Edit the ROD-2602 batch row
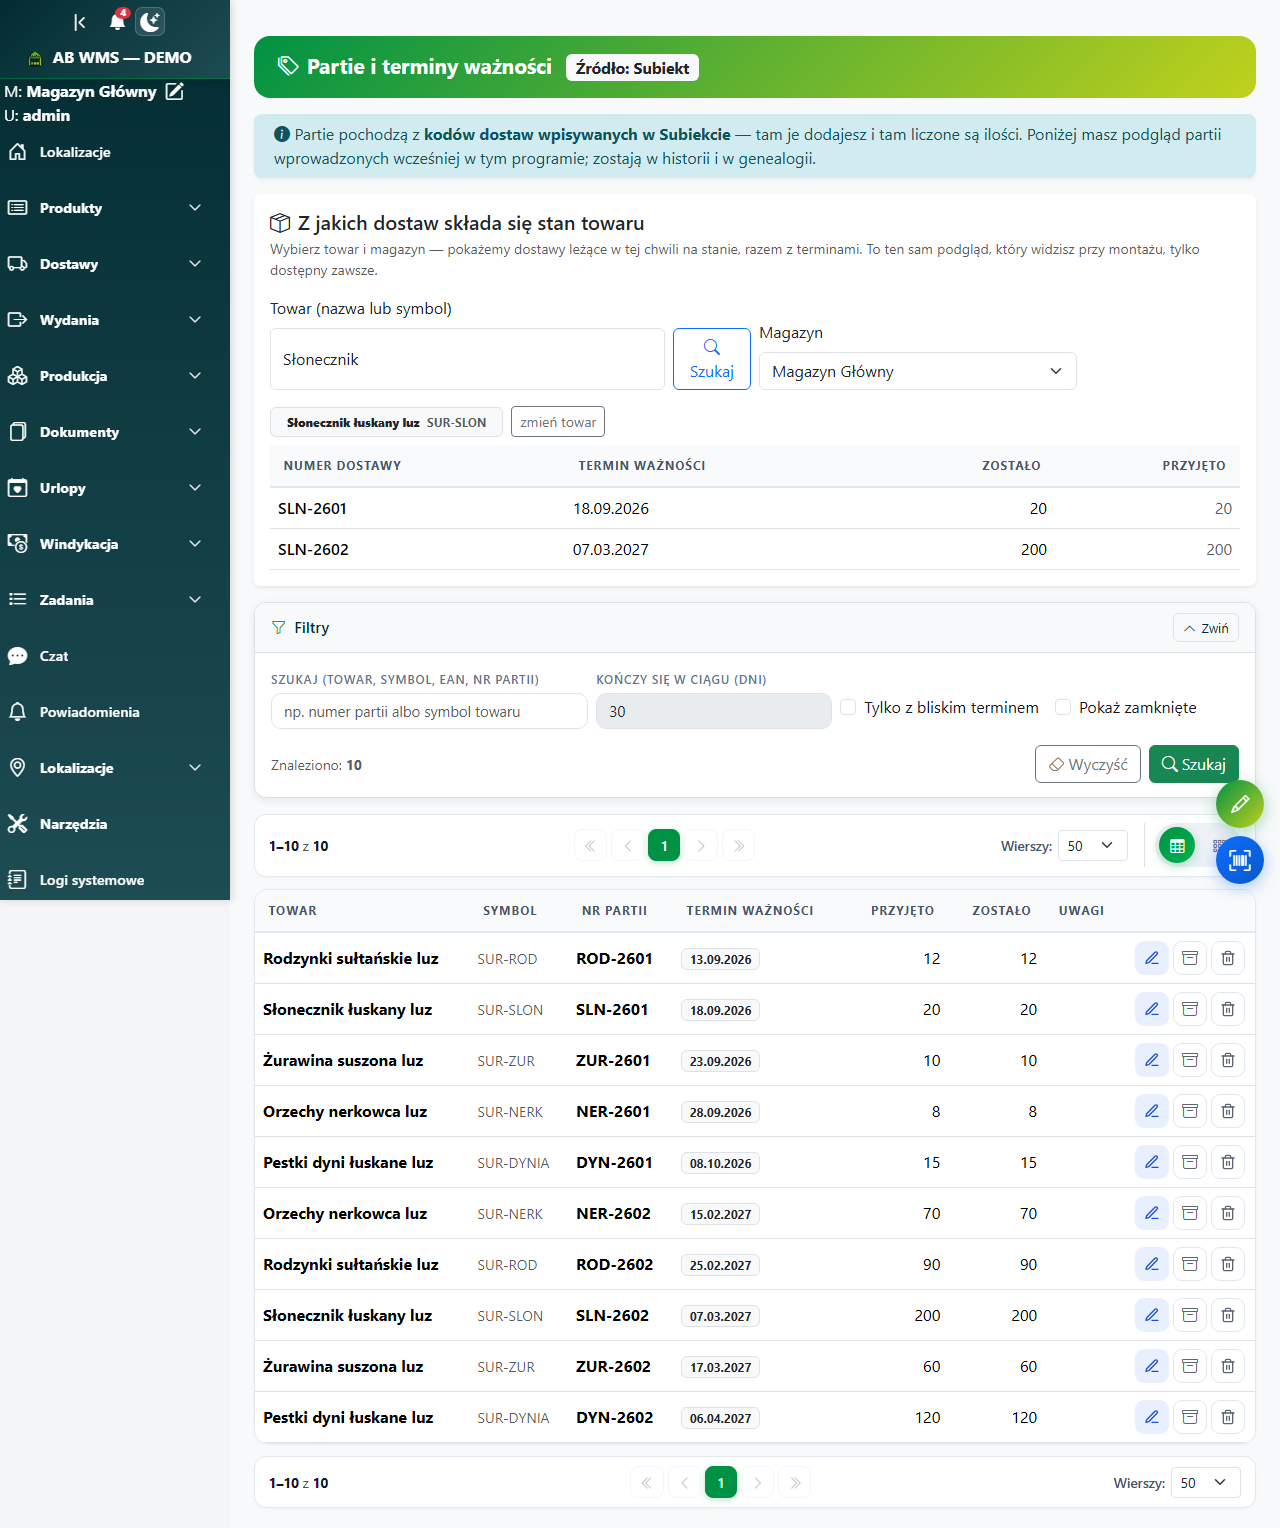 (x=1152, y=1264)
